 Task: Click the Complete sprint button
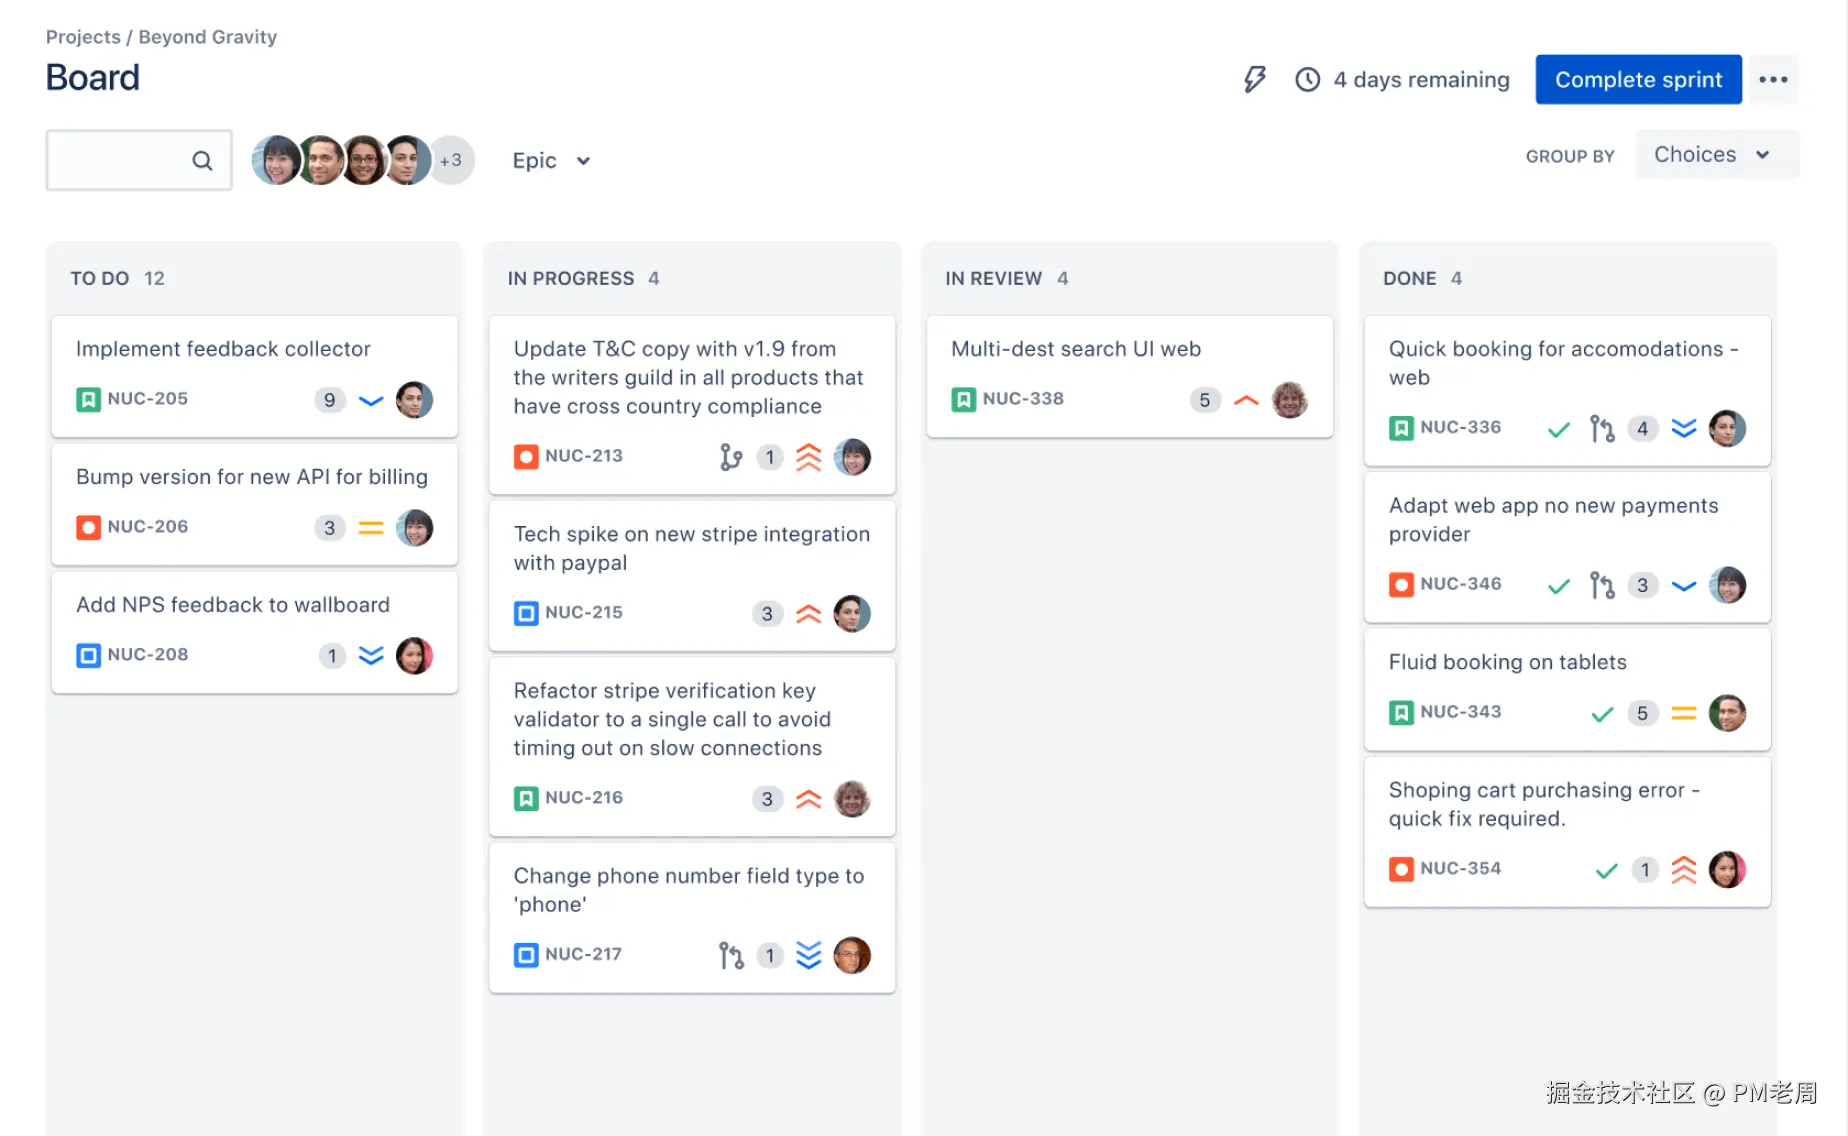tap(1637, 79)
